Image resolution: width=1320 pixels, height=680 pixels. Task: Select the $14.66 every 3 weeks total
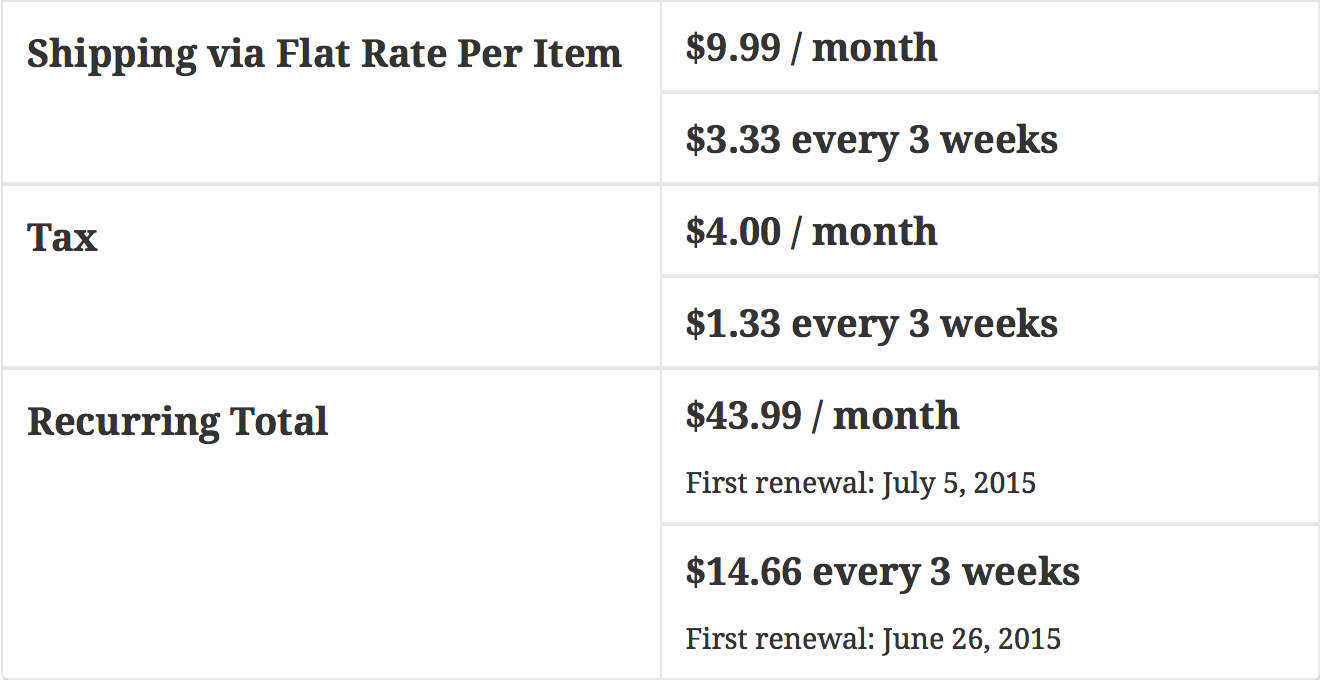882,571
